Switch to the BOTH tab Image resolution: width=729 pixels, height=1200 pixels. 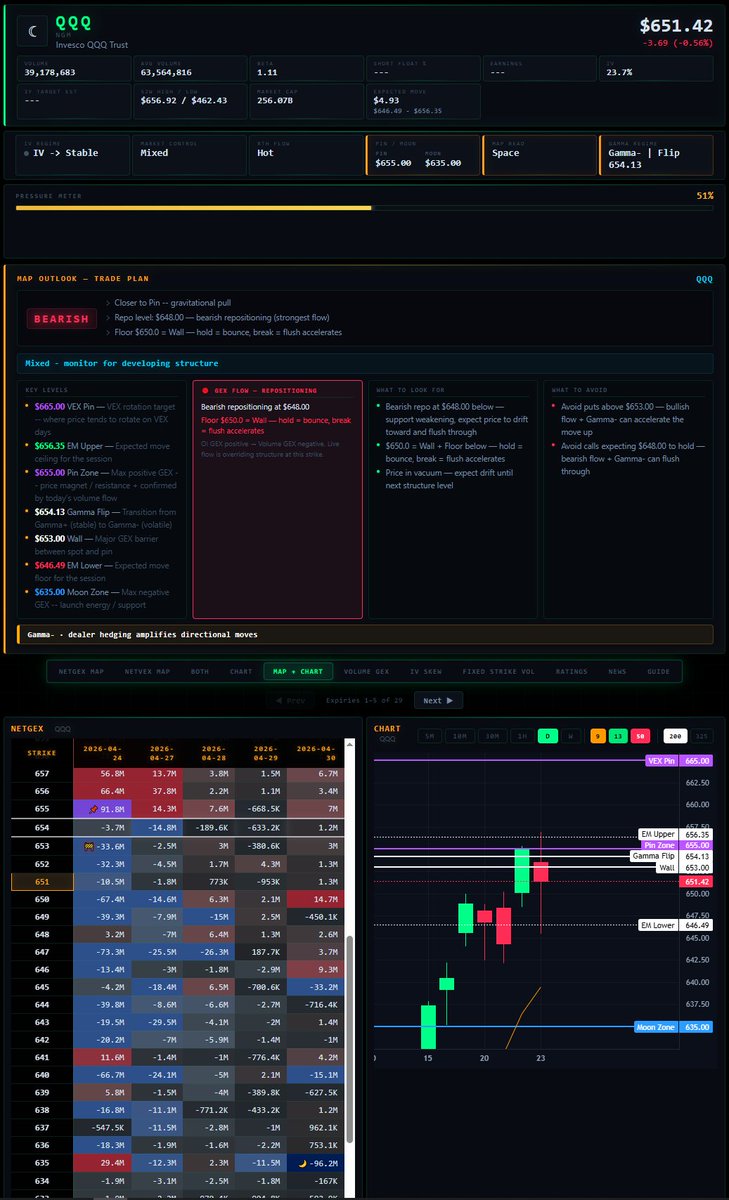[199, 671]
